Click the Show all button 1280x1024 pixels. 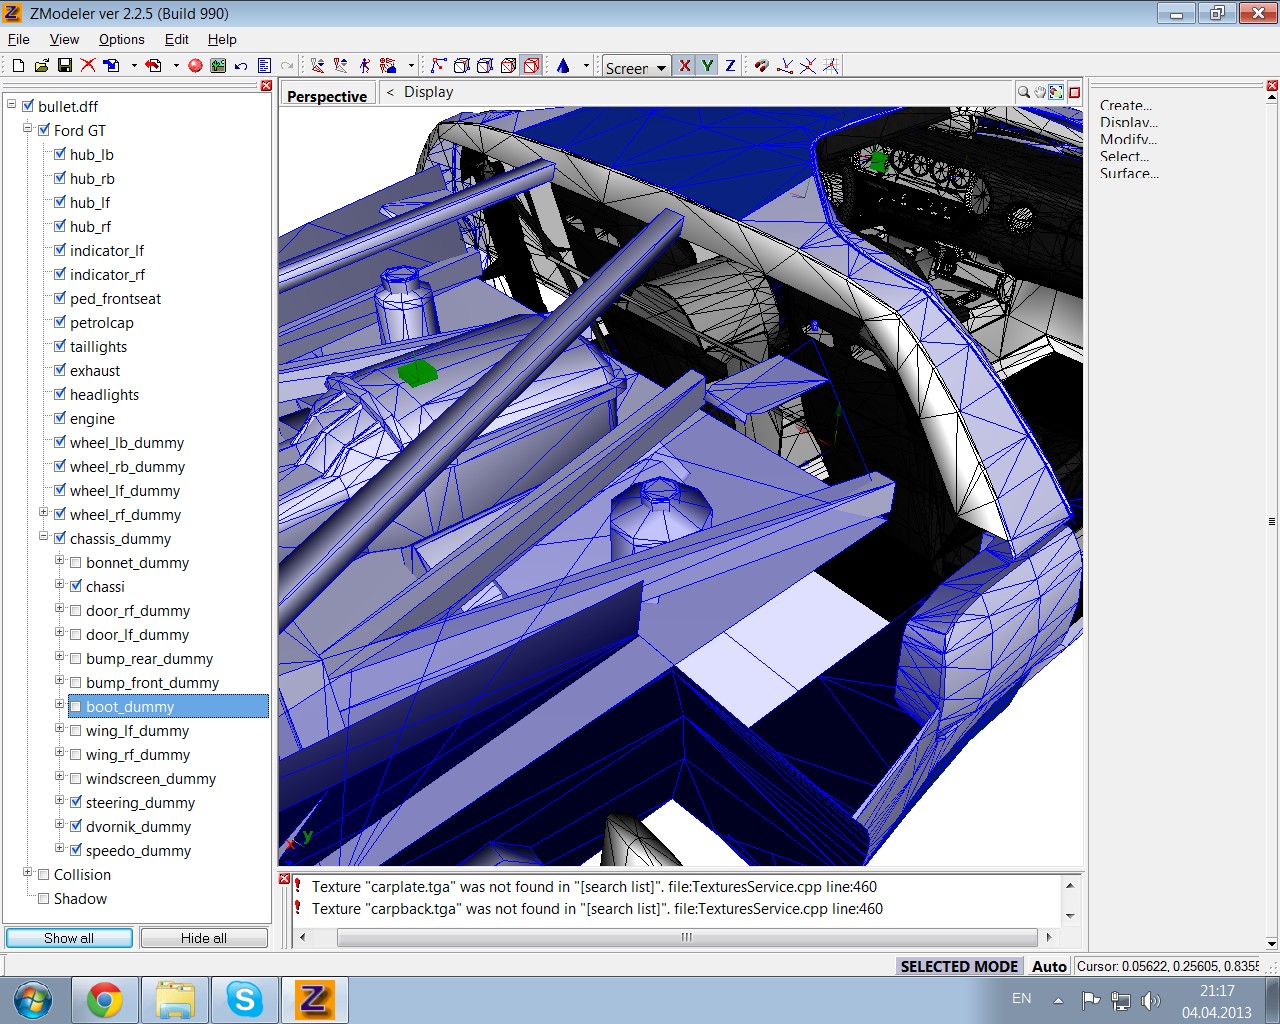pyautogui.click(x=69, y=938)
